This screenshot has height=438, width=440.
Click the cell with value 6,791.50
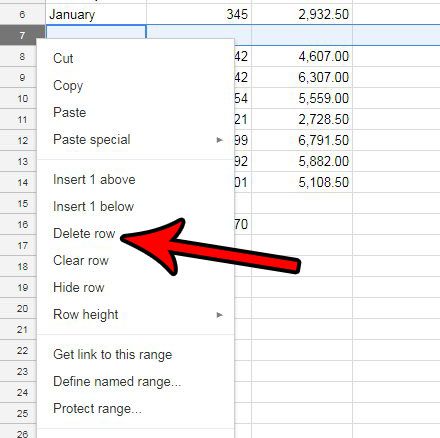302,140
